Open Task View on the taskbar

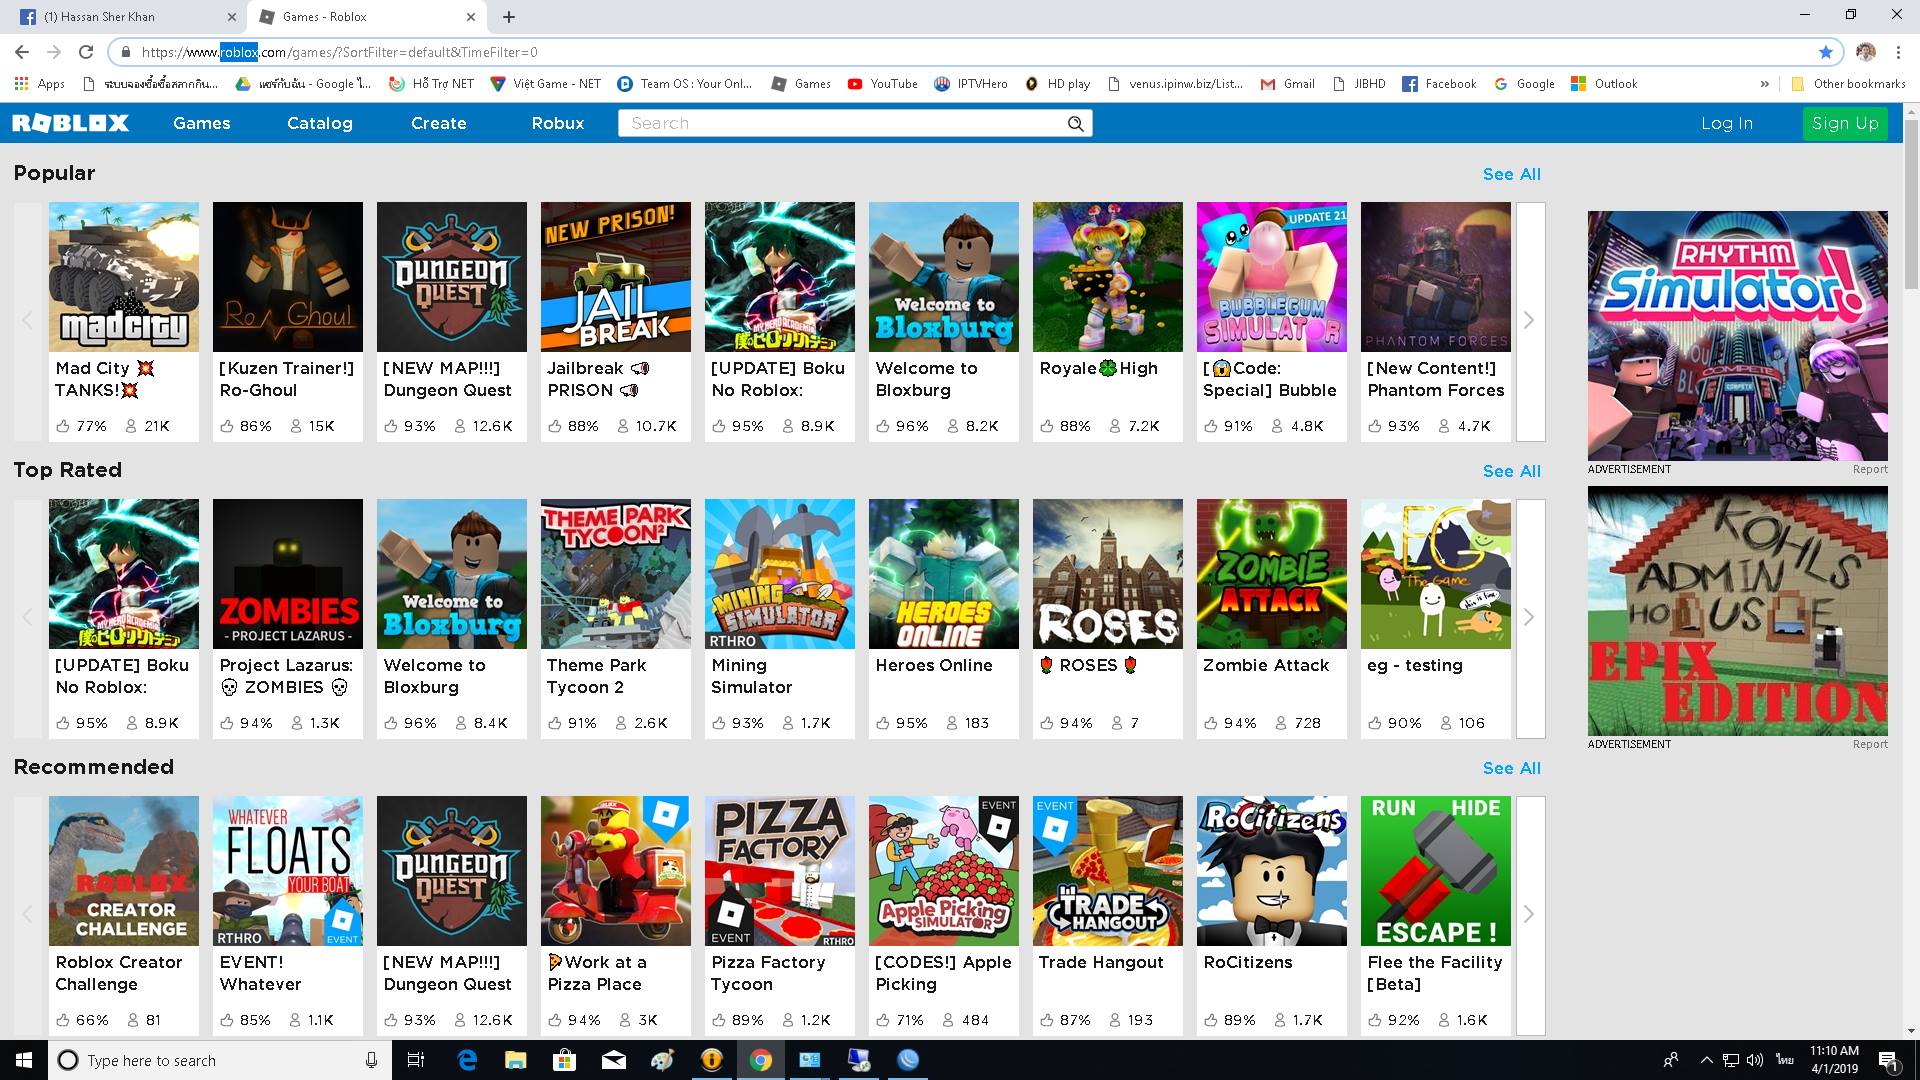pyautogui.click(x=416, y=1060)
